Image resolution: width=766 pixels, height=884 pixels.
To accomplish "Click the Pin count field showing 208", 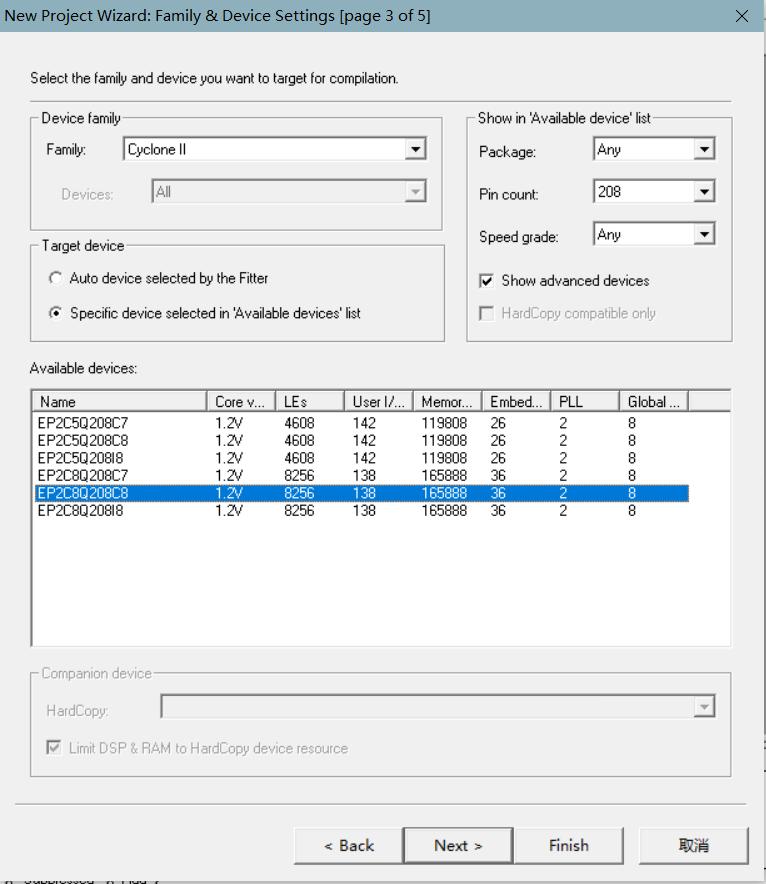I will pos(644,192).
